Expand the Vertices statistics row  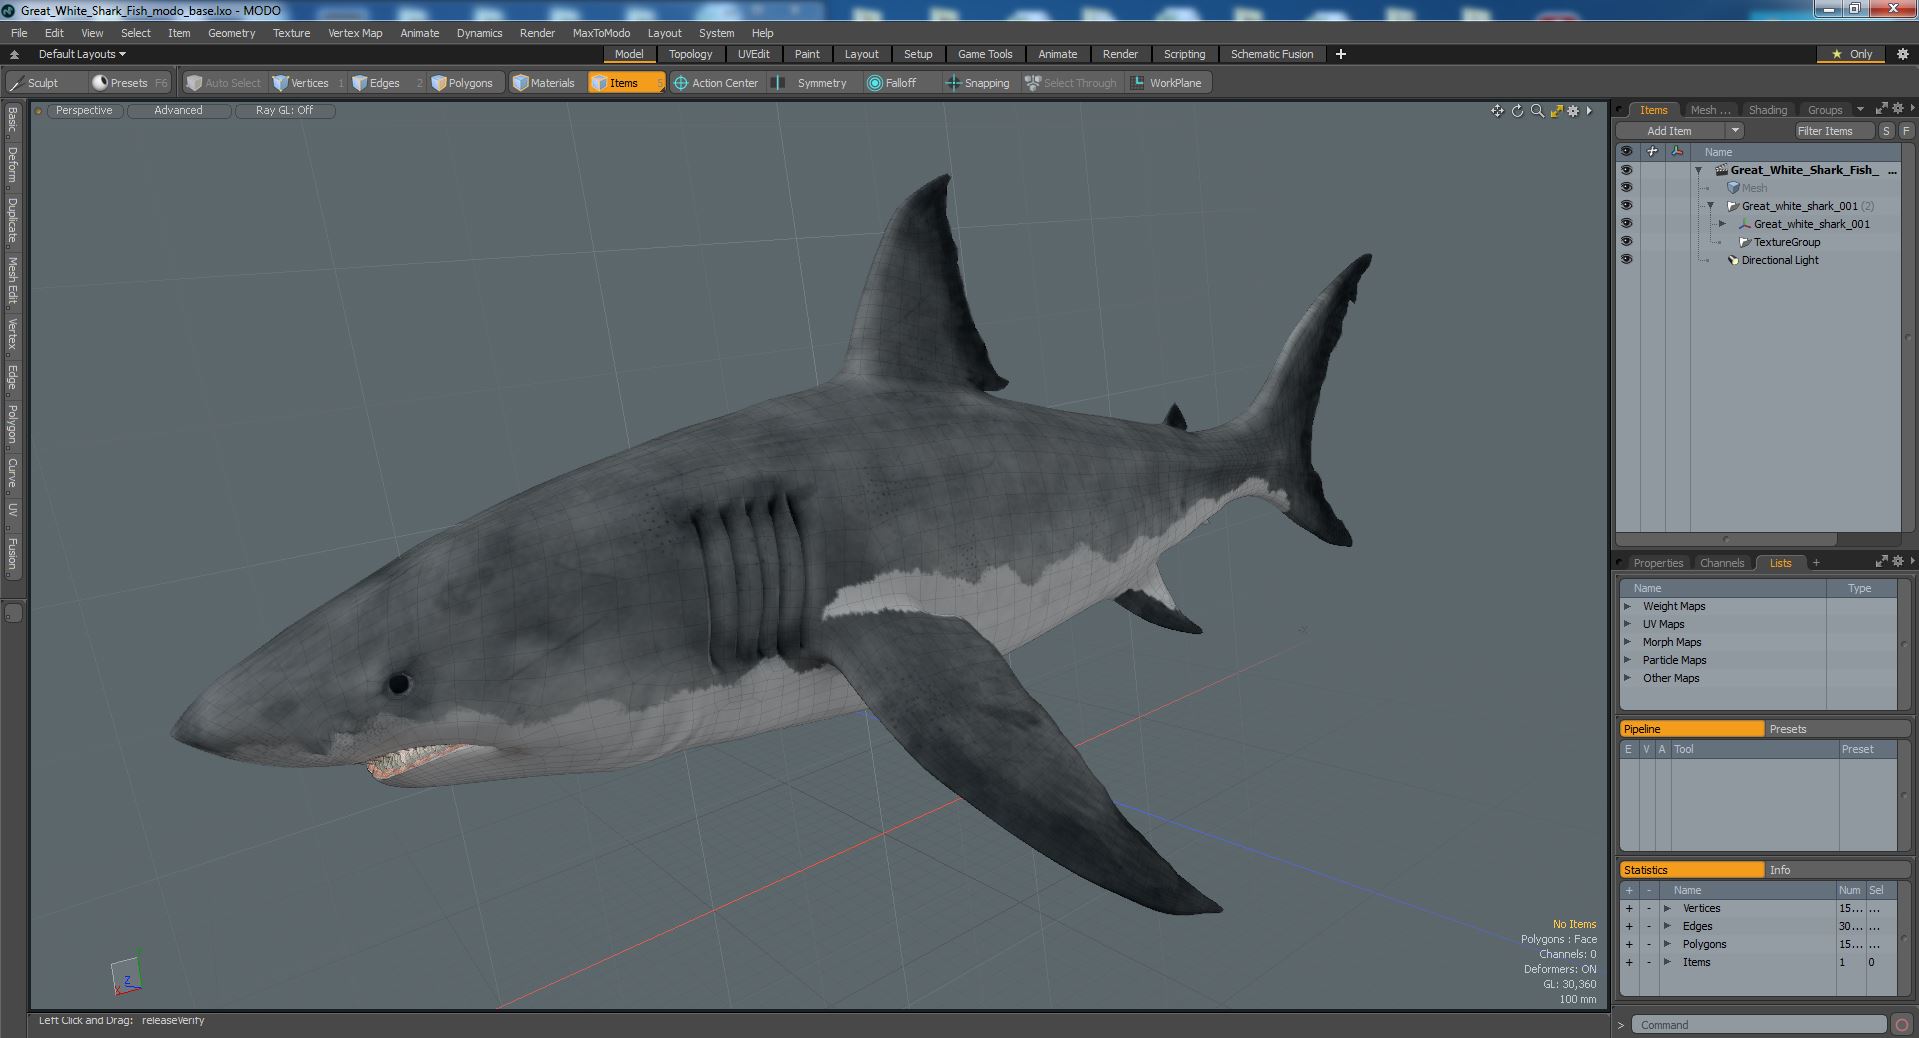point(1667,908)
